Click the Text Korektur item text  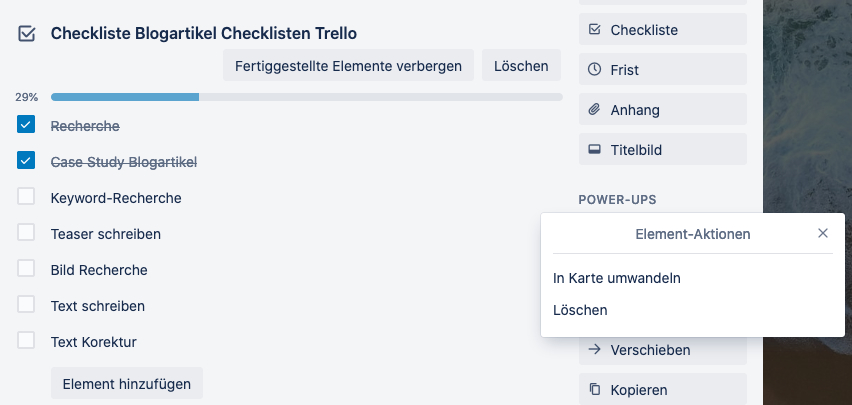[94, 342]
